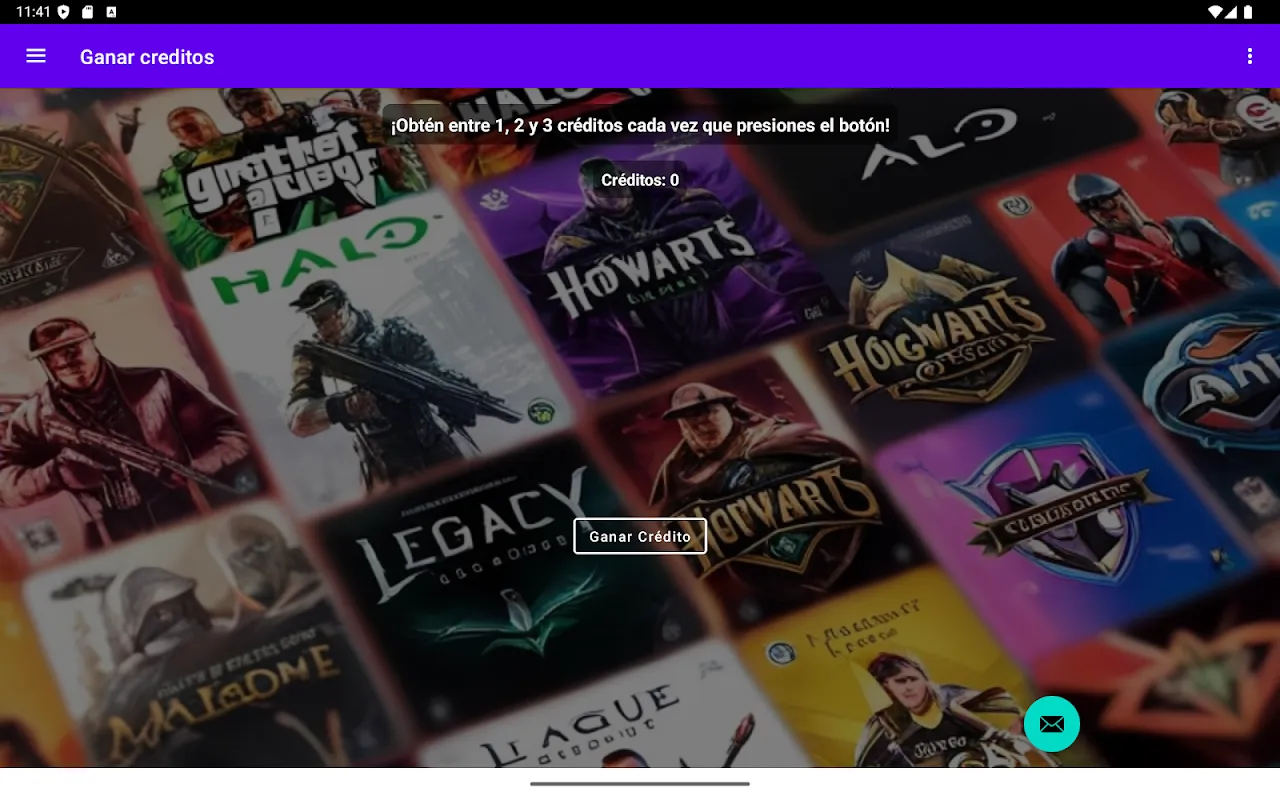Open the three-dot overflow menu

tap(1249, 56)
